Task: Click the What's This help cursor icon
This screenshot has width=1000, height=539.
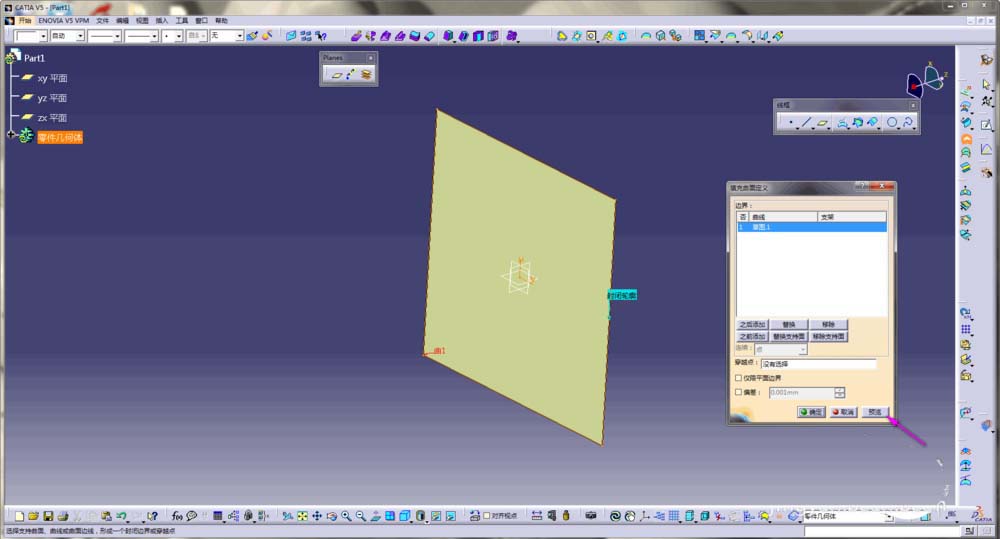Action: pyautogui.click(x=152, y=516)
